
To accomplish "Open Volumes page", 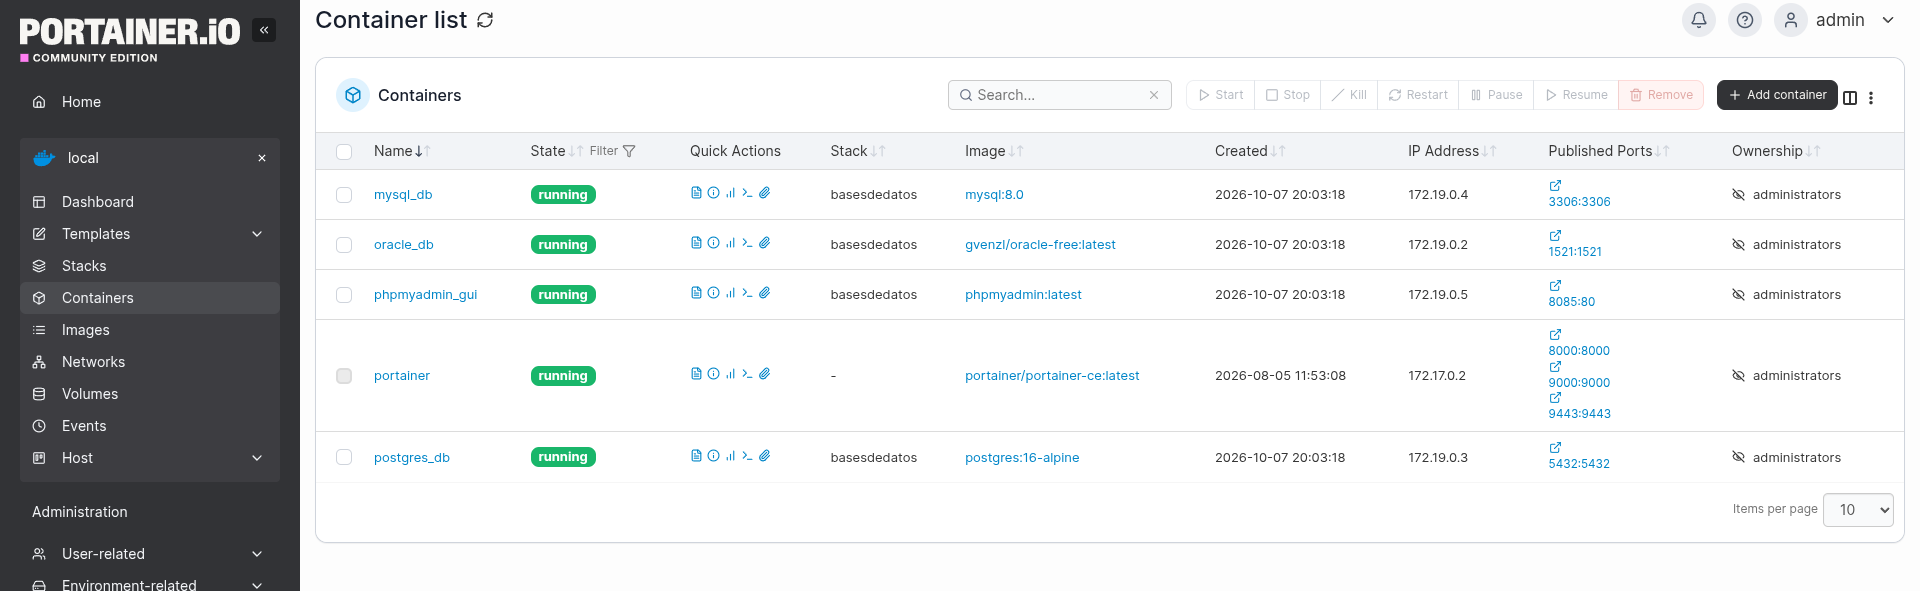I will pyautogui.click(x=150, y=394).
